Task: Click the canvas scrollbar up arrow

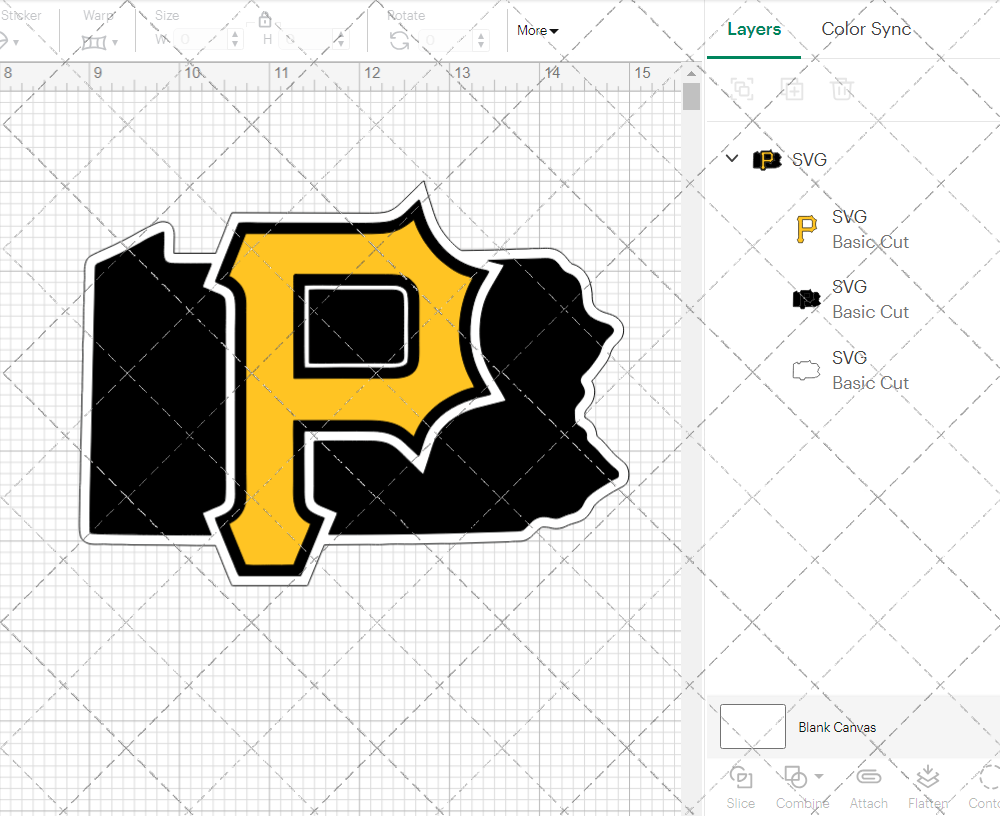Action: click(x=691, y=73)
